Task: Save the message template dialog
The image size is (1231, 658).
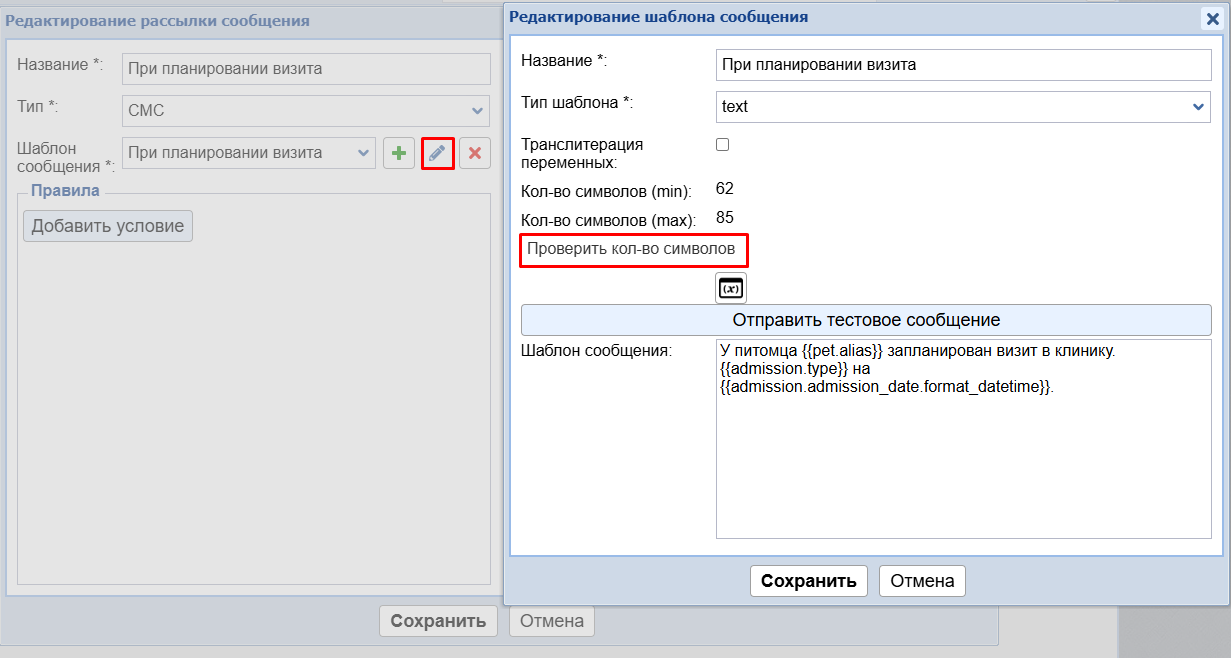Action: click(x=808, y=581)
